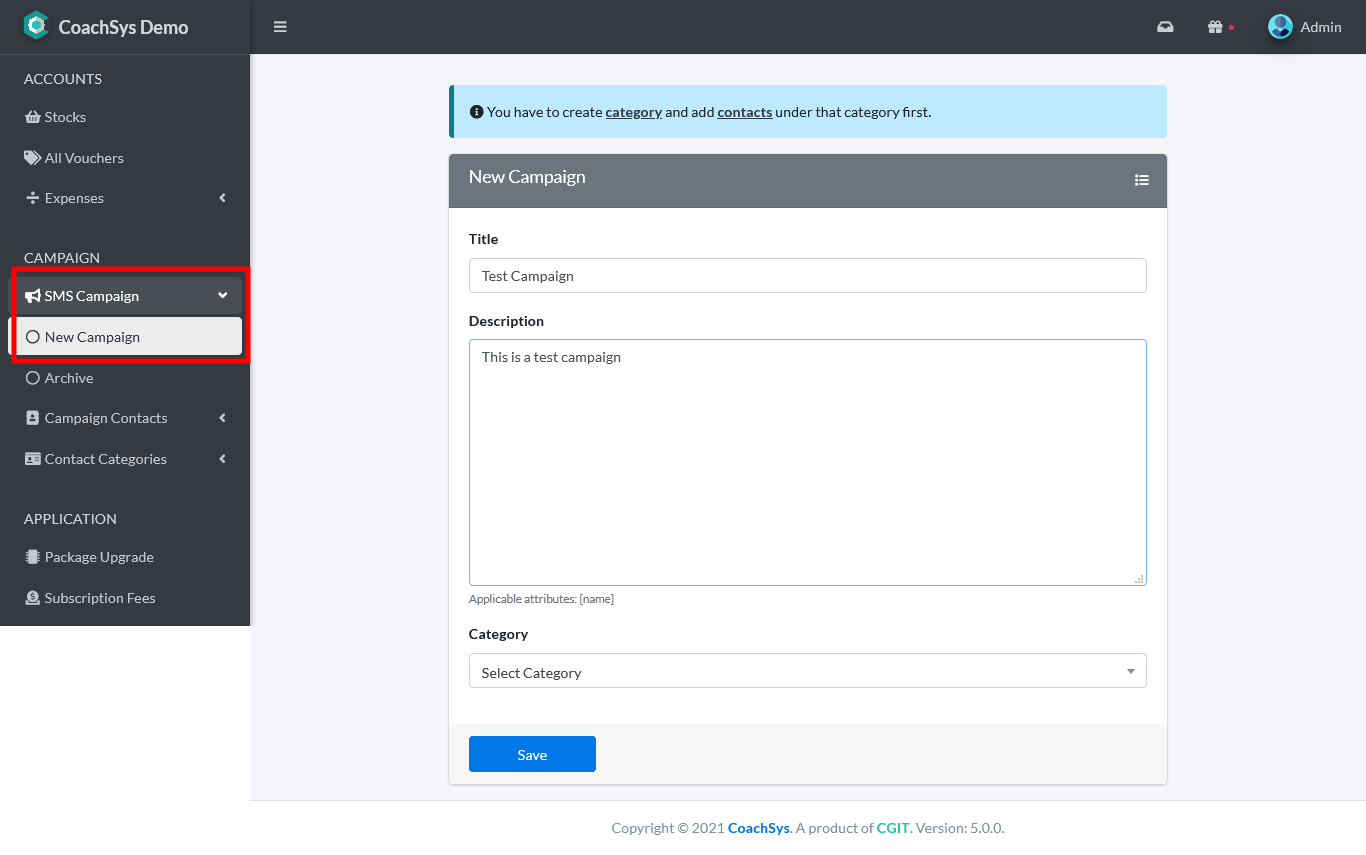Open the Select Category dropdown
The image size is (1366, 855).
807,671
